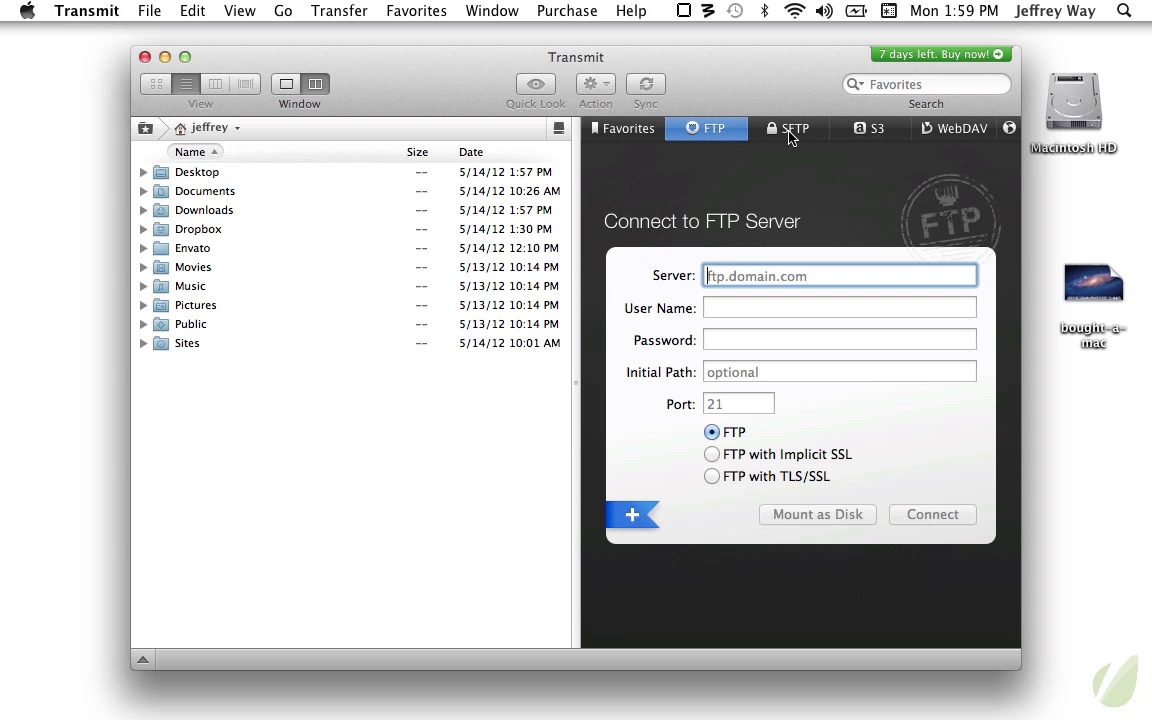Expand the Downloads folder
Screen dimensions: 1152x720
[x=143, y=210]
